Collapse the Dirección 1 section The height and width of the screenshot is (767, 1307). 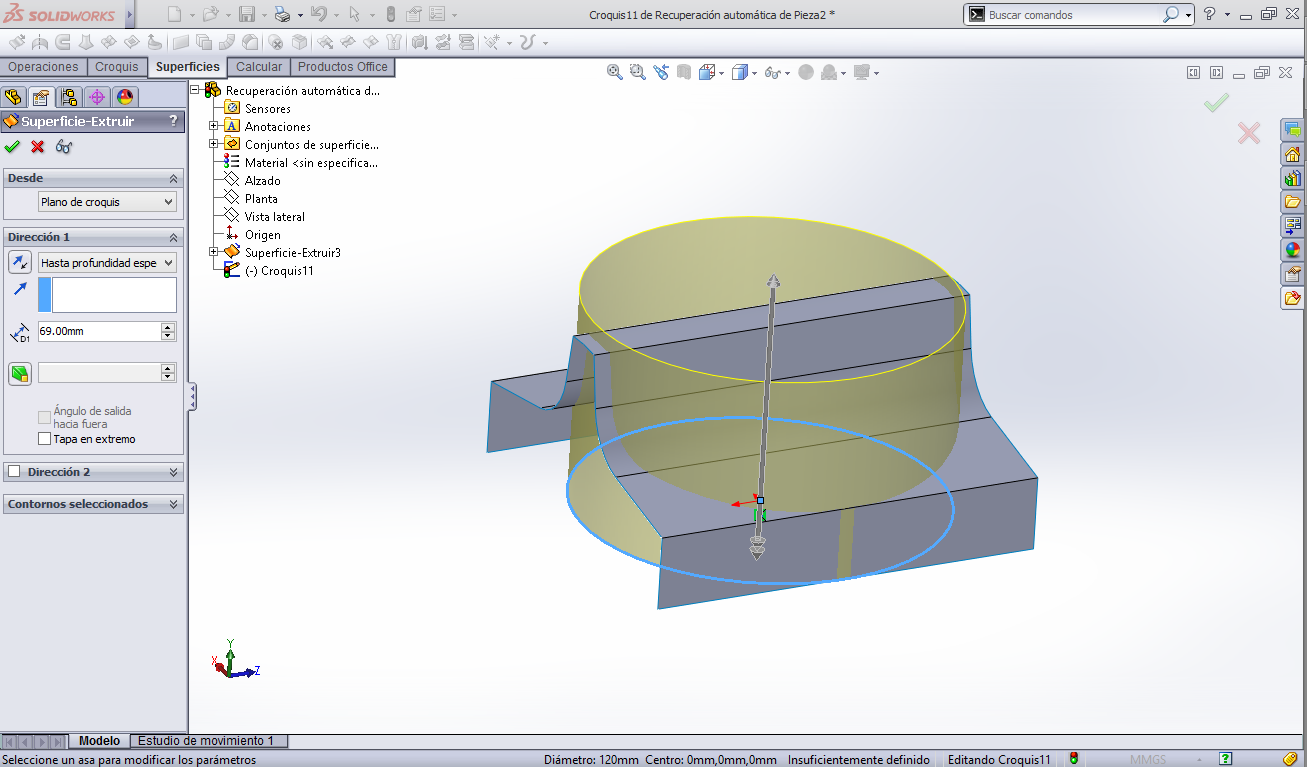click(174, 237)
